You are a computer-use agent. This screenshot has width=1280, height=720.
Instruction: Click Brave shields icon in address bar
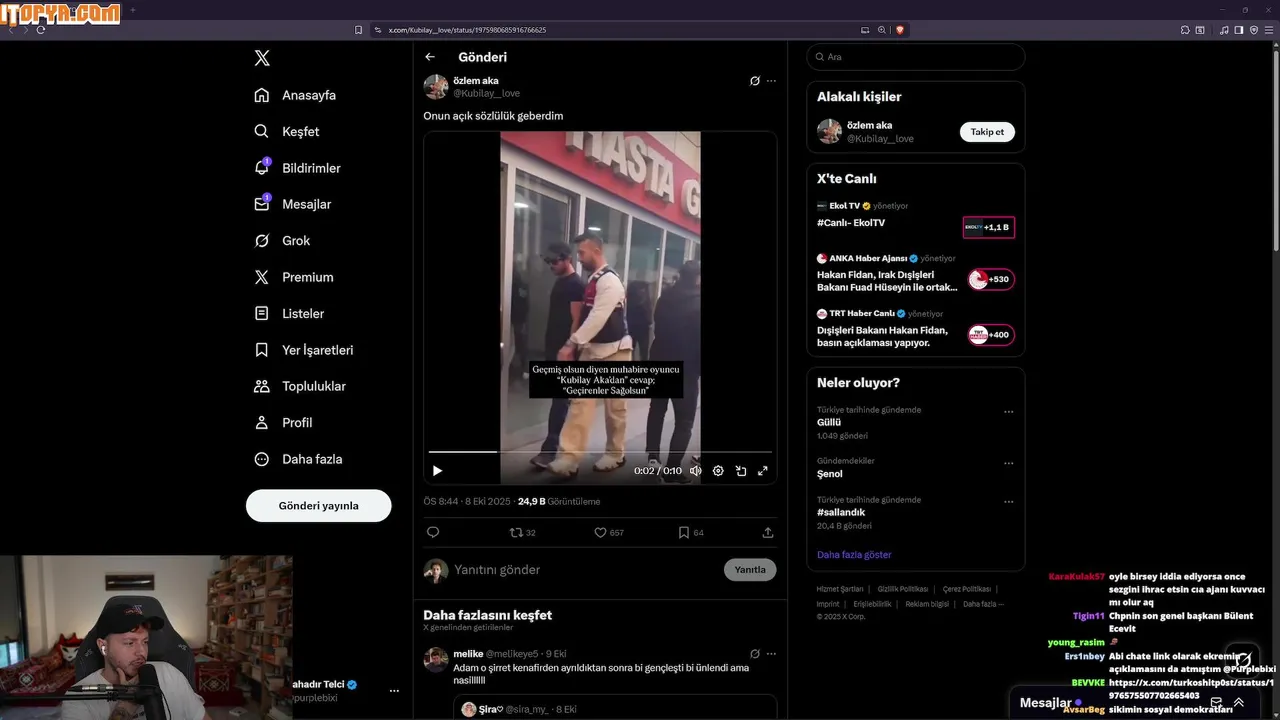(x=900, y=30)
